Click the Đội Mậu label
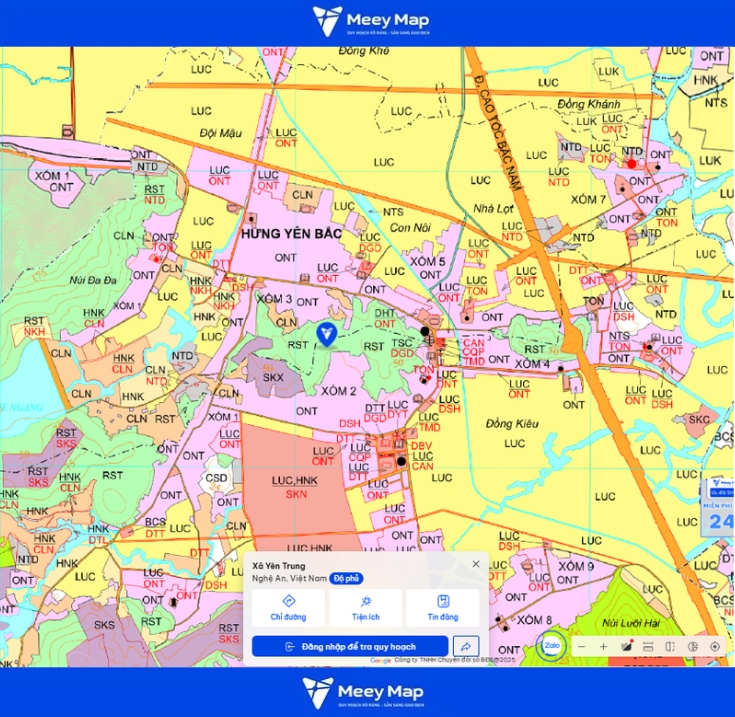Image resolution: width=735 pixels, height=717 pixels. click(220, 134)
